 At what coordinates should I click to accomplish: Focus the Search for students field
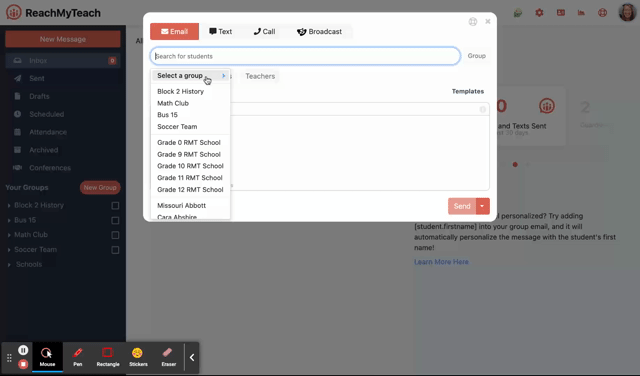tap(305, 56)
